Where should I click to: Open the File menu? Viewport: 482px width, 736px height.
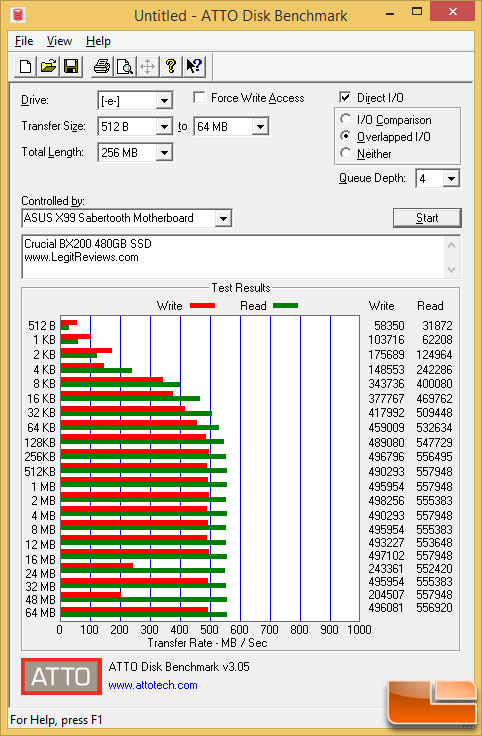pos(24,41)
